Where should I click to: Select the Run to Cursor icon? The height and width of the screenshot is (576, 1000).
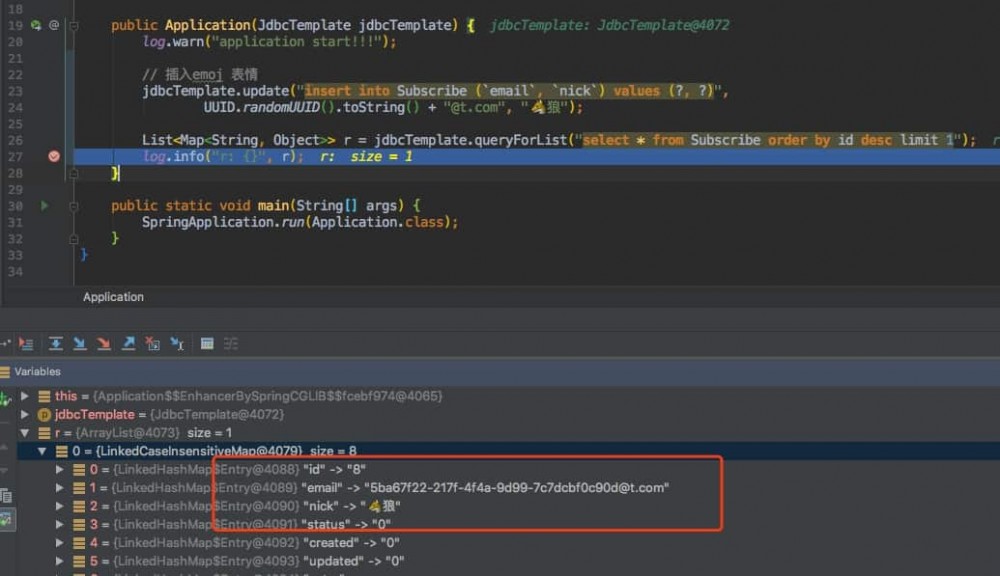click(178, 343)
